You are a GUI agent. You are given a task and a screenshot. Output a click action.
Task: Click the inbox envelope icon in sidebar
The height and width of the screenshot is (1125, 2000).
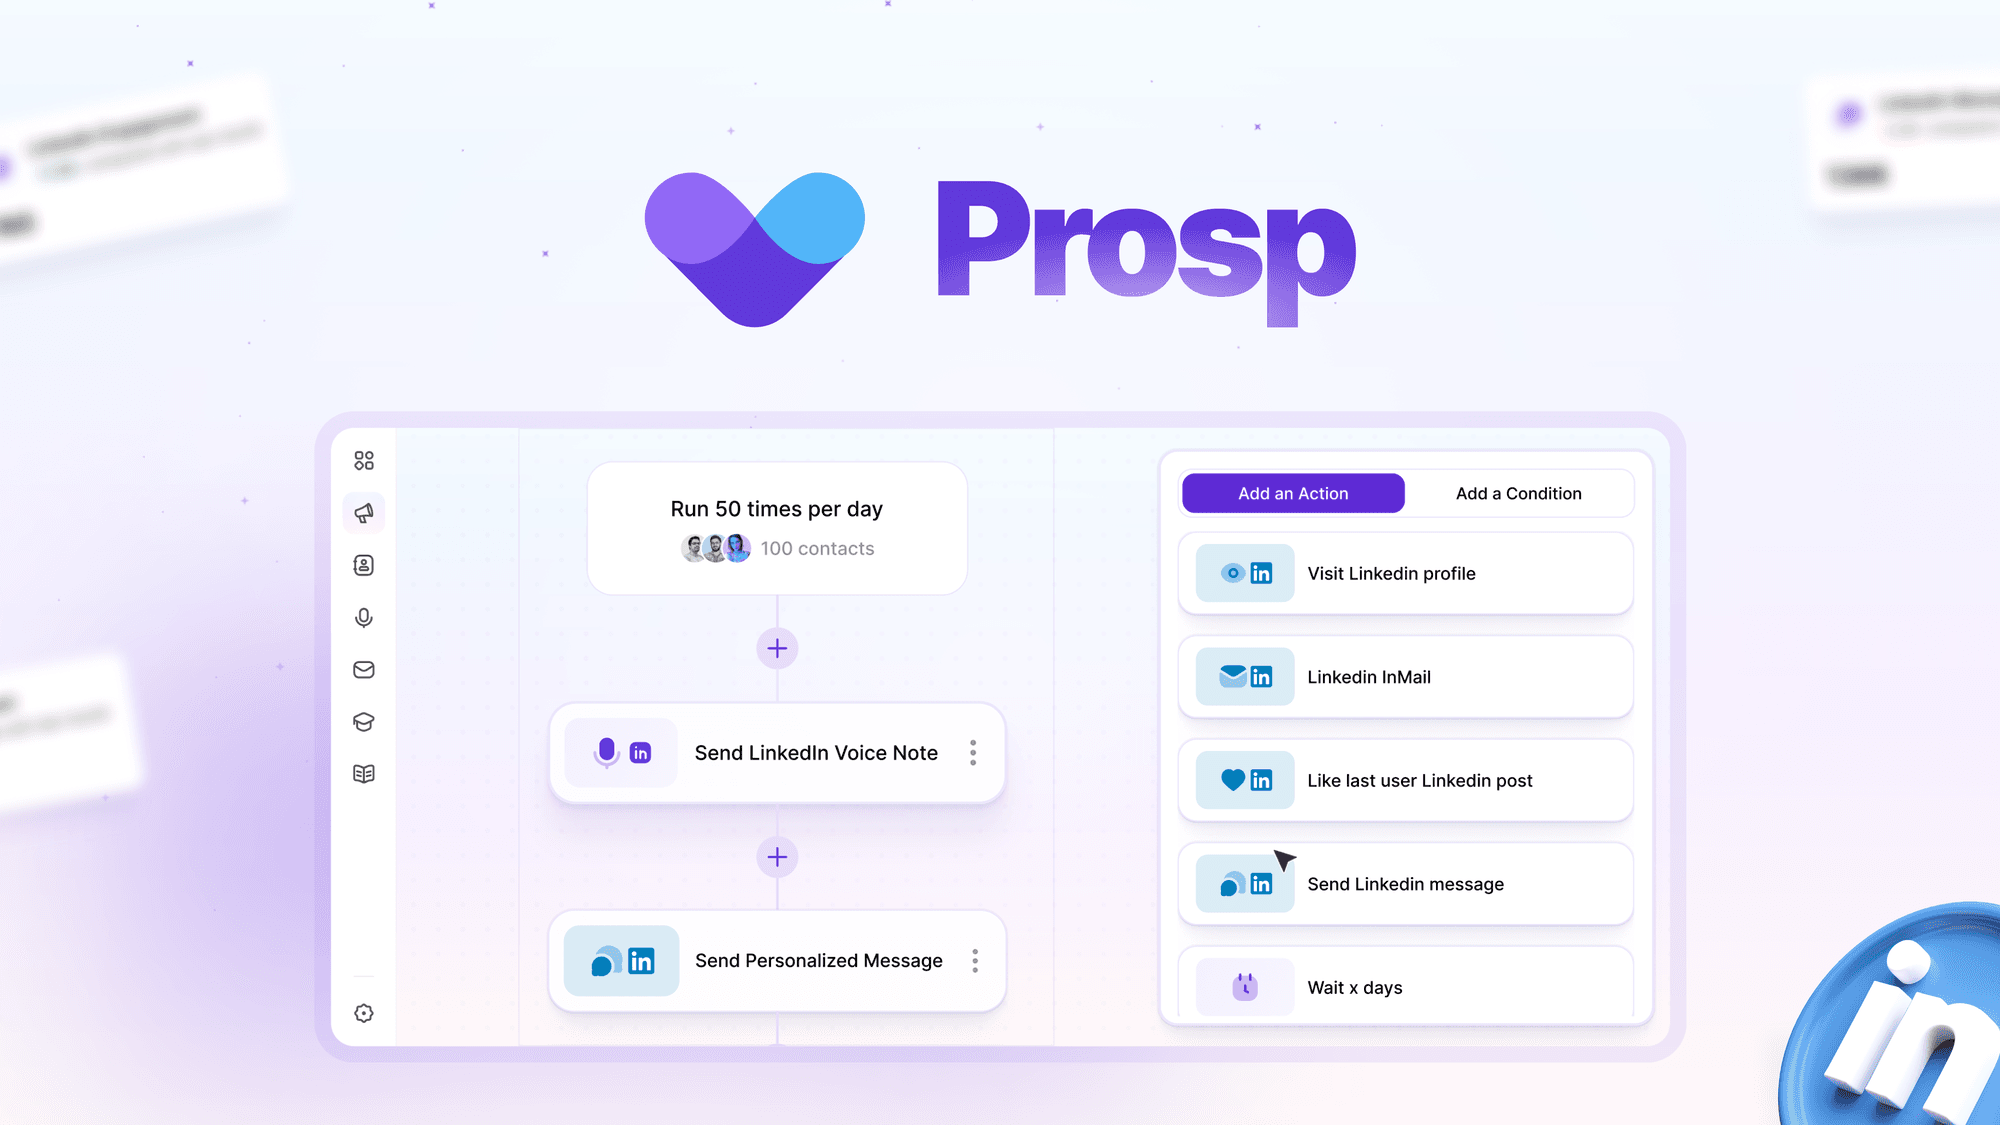363,669
